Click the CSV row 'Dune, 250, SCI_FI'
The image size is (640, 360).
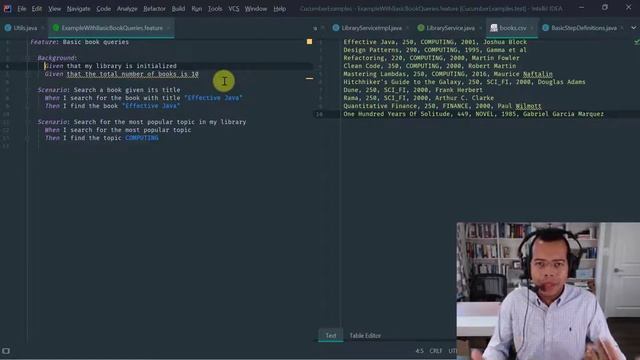click(x=413, y=90)
